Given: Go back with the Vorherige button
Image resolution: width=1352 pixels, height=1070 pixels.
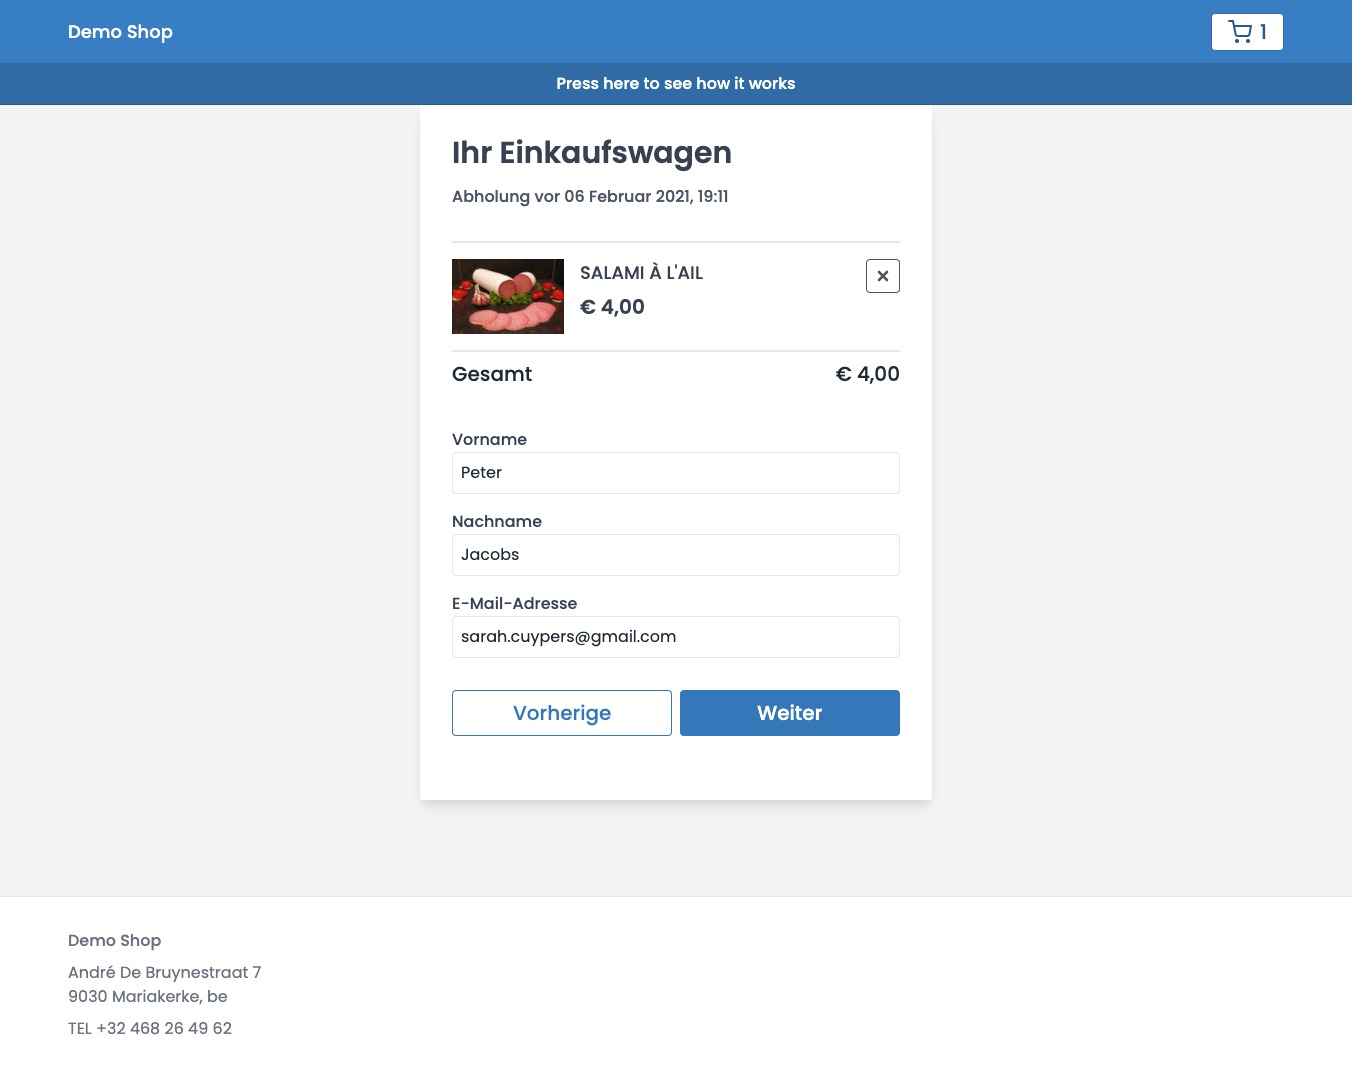Looking at the screenshot, I should point(561,713).
